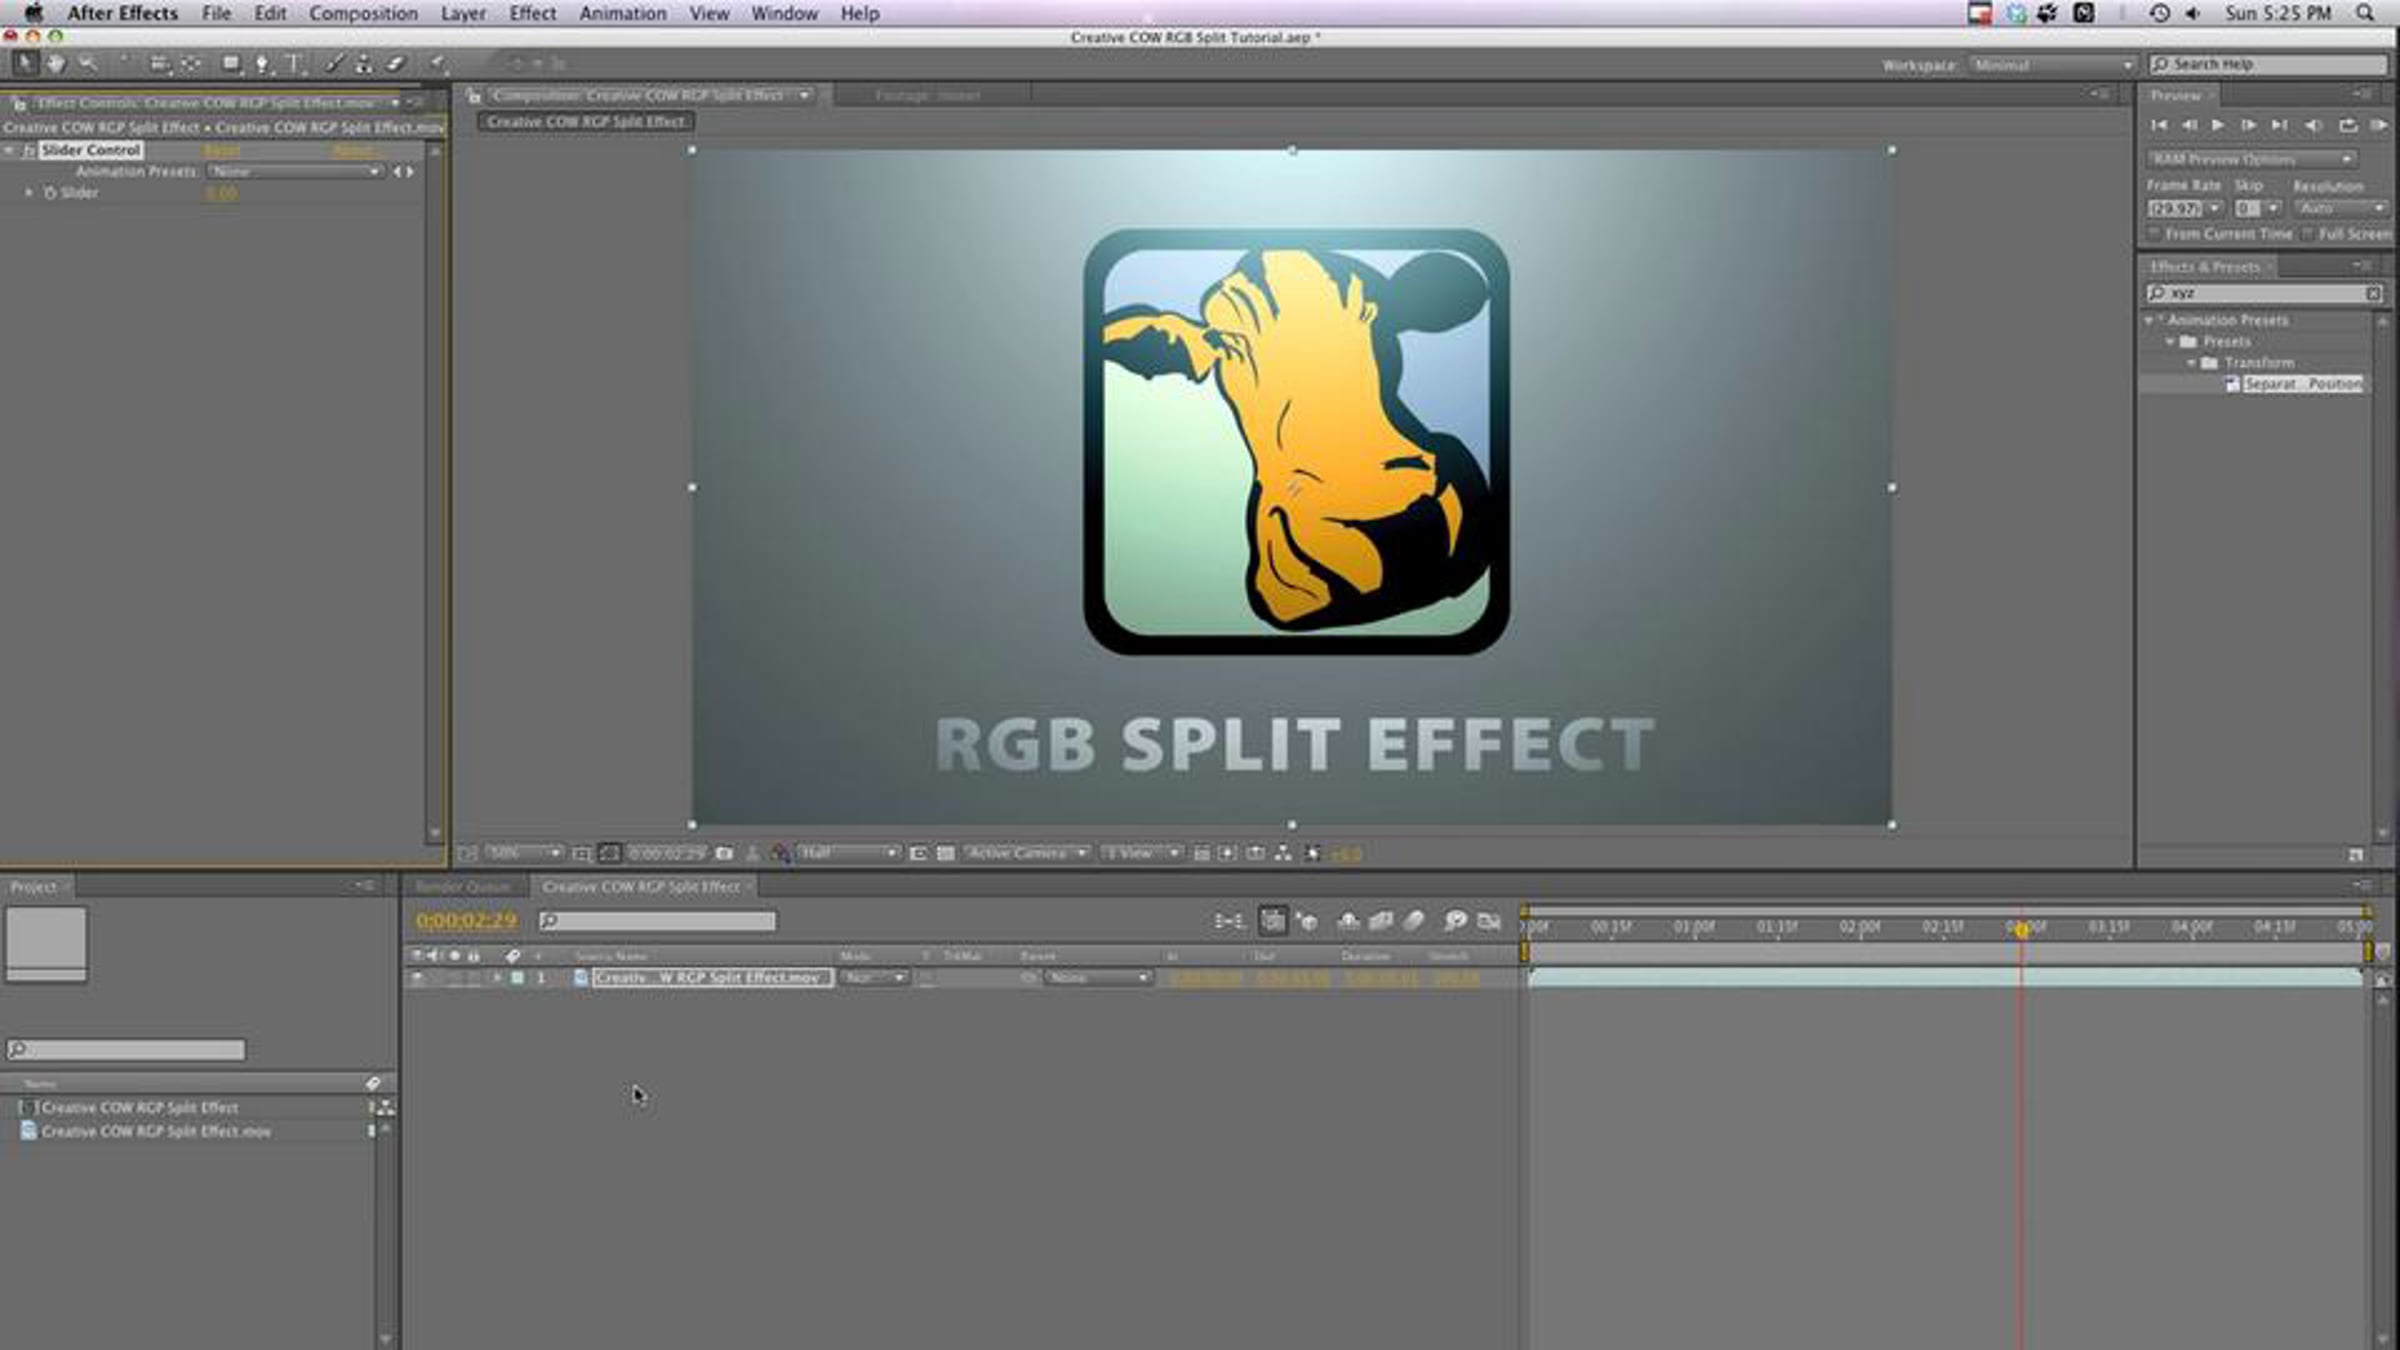Viewport: 2400px width, 1350px height.
Task: Take a snapshot of the composition viewer
Action: (x=724, y=853)
